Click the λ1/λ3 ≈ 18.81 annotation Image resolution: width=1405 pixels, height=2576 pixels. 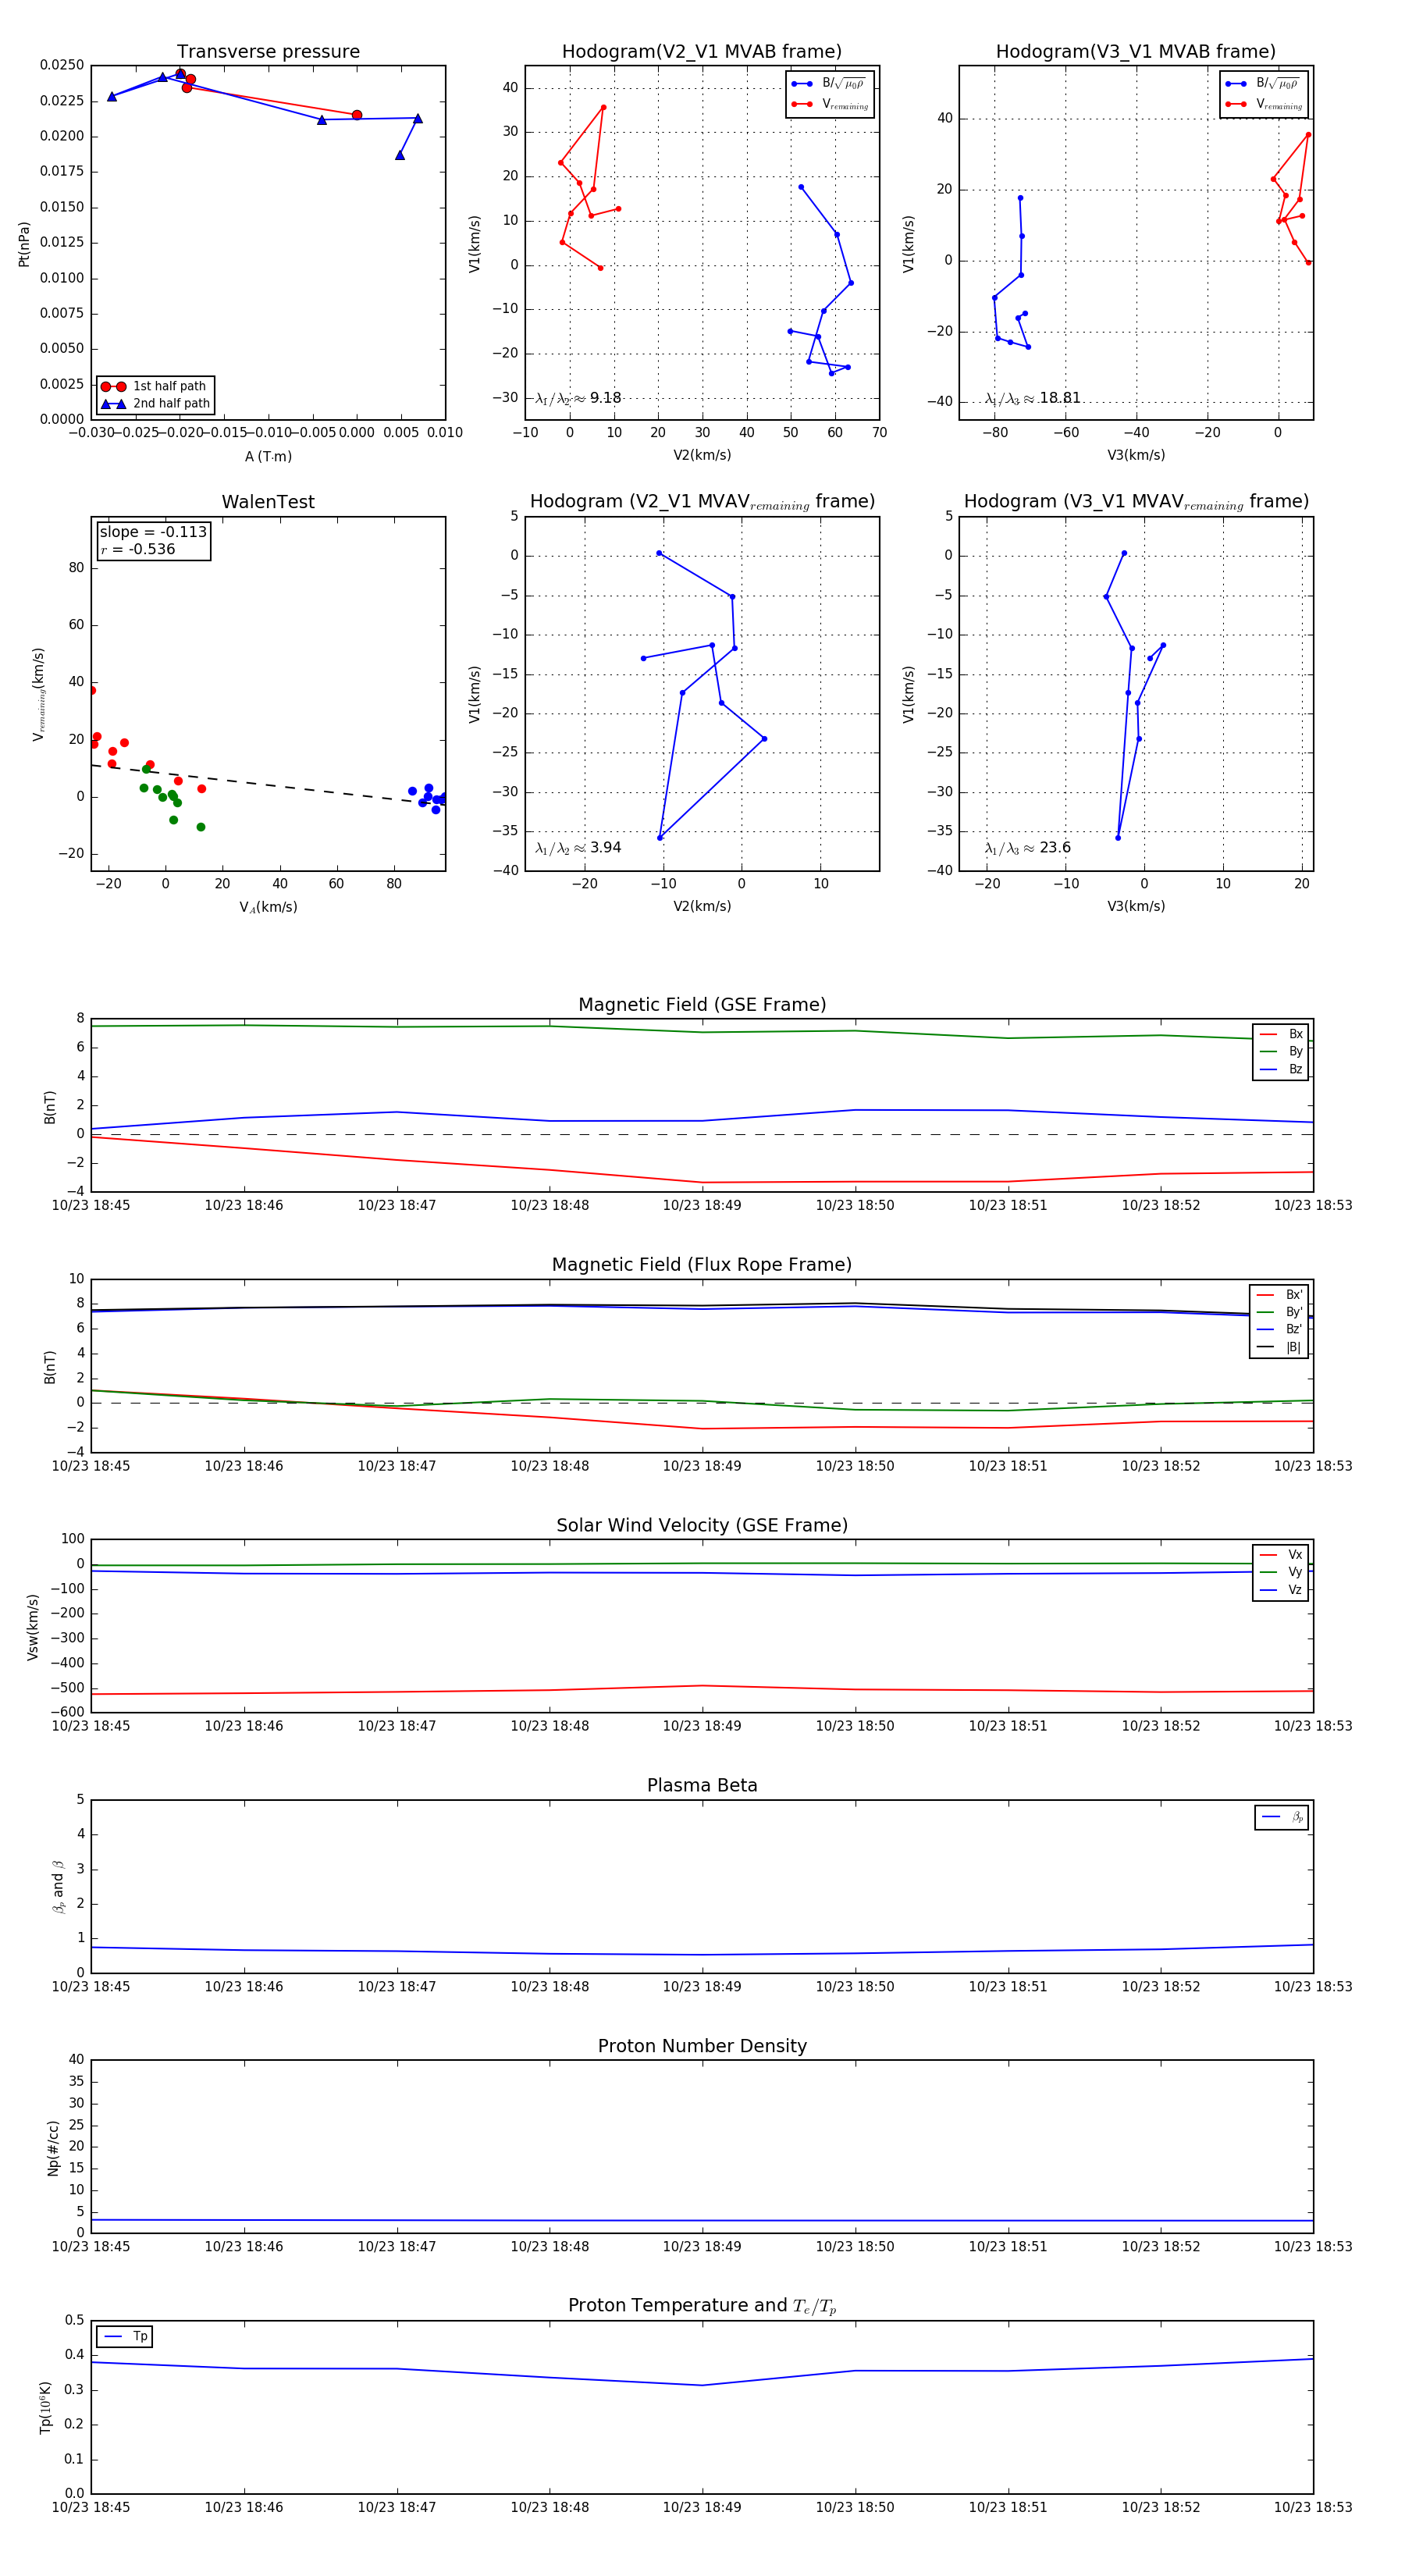[x=1032, y=398]
